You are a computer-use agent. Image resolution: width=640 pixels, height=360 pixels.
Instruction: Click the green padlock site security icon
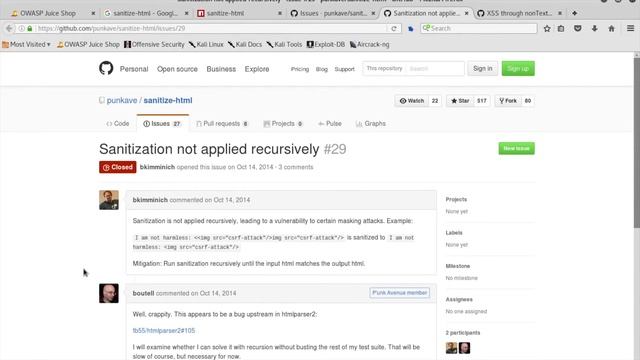coord(29,28)
